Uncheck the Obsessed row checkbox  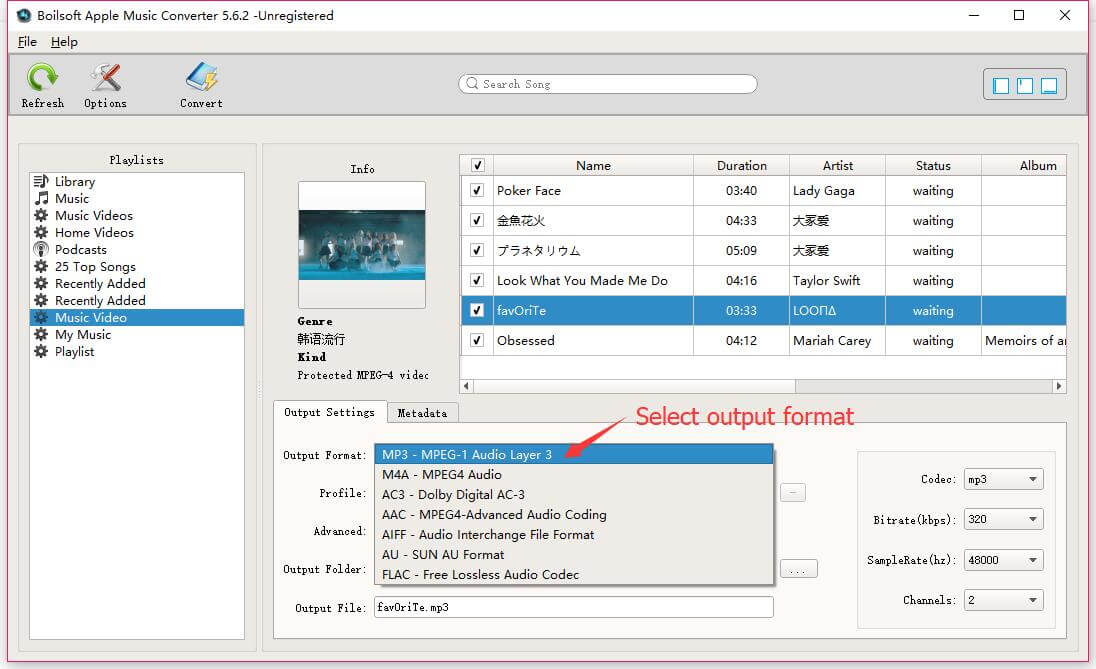[x=477, y=340]
